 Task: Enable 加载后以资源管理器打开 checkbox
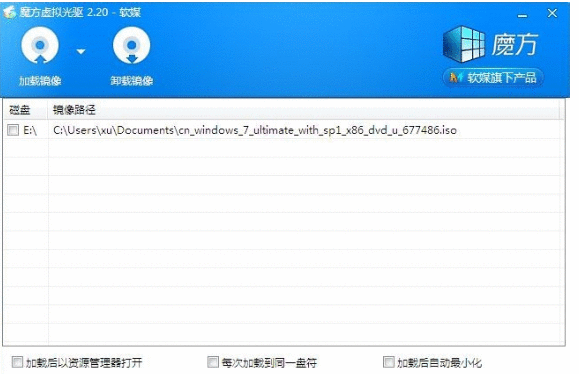[17, 362]
